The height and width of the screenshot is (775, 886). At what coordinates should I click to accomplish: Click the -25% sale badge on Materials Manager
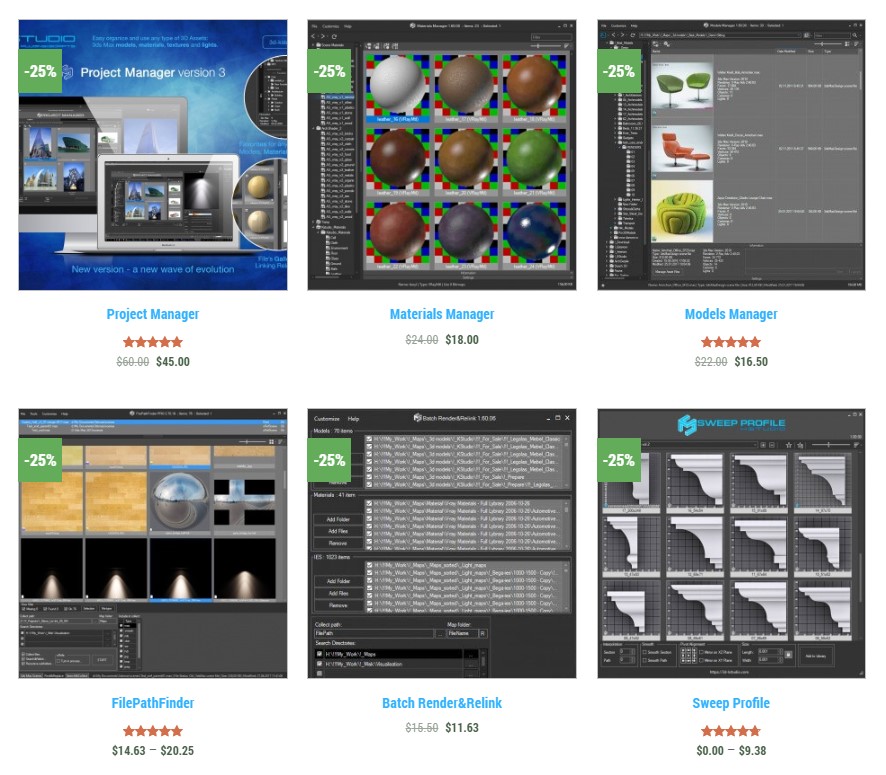330,71
